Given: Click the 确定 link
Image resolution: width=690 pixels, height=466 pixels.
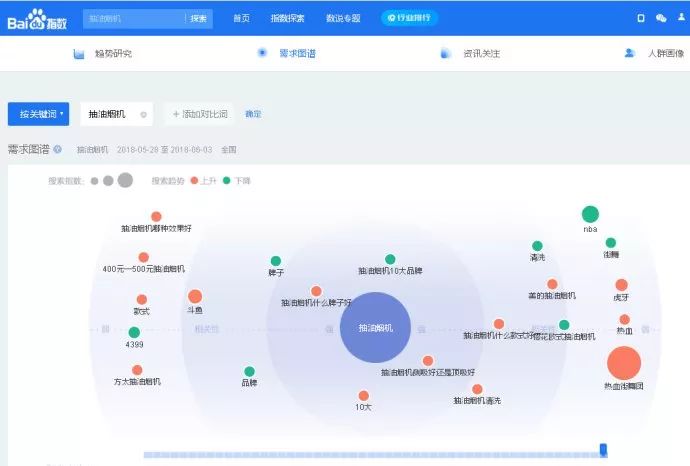Looking at the screenshot, I should (x=253, y=114).
